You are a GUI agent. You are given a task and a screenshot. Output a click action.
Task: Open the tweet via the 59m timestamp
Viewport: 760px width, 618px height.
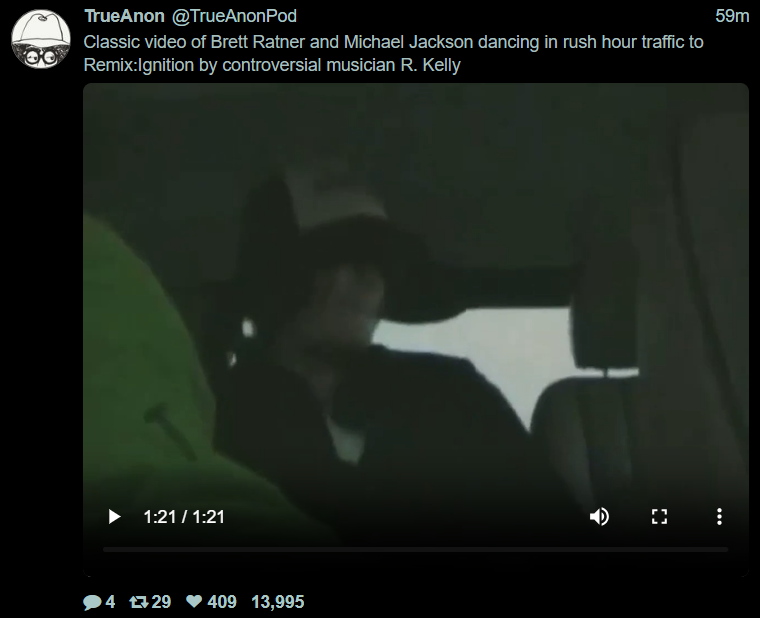coord(732,16)
